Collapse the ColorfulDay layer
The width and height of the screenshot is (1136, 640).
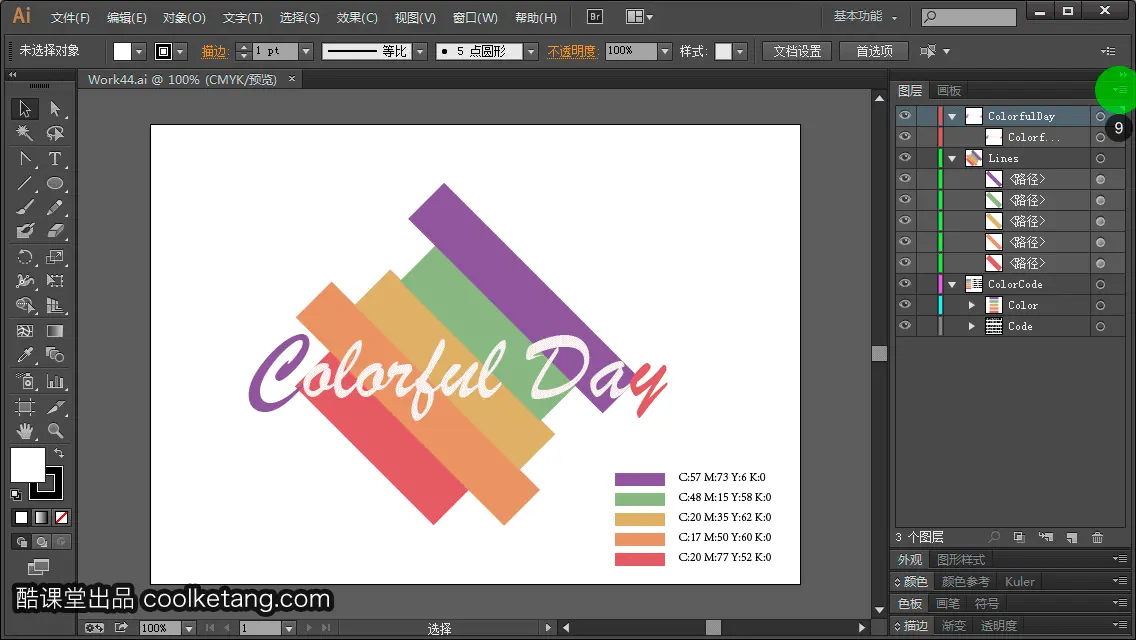point(953,116)
